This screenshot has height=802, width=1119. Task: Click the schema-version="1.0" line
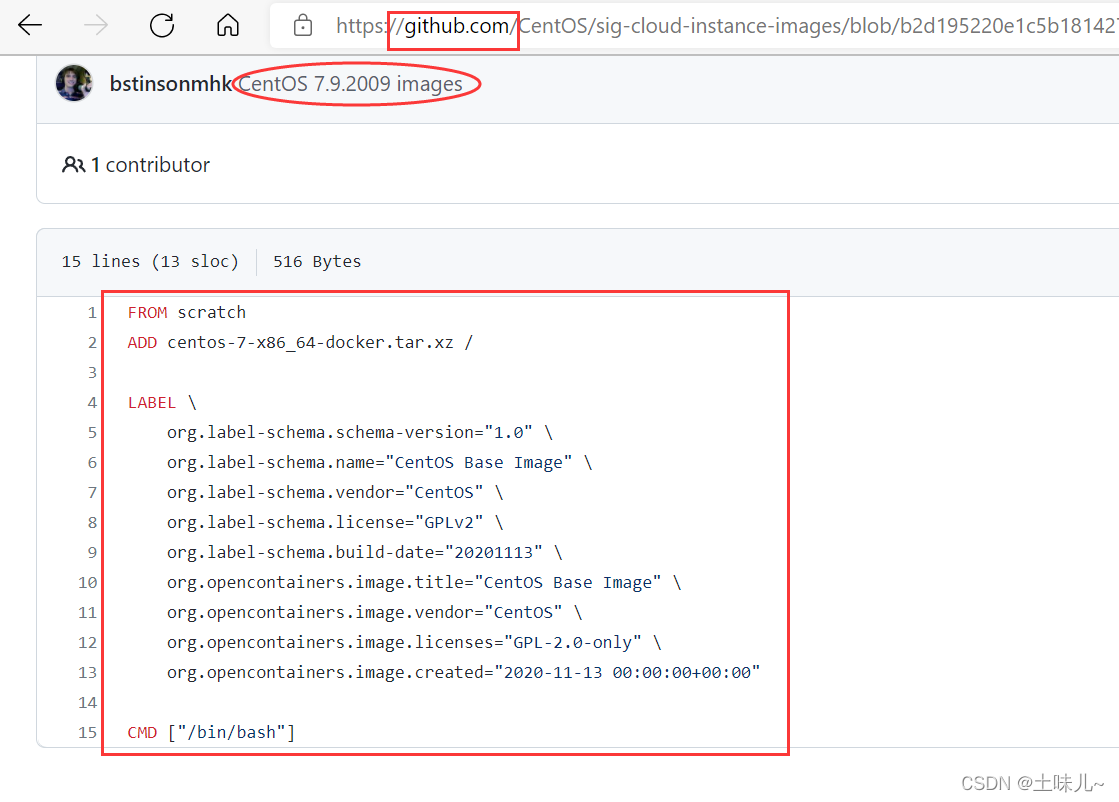pyautogui.click(x=360, y=432)
